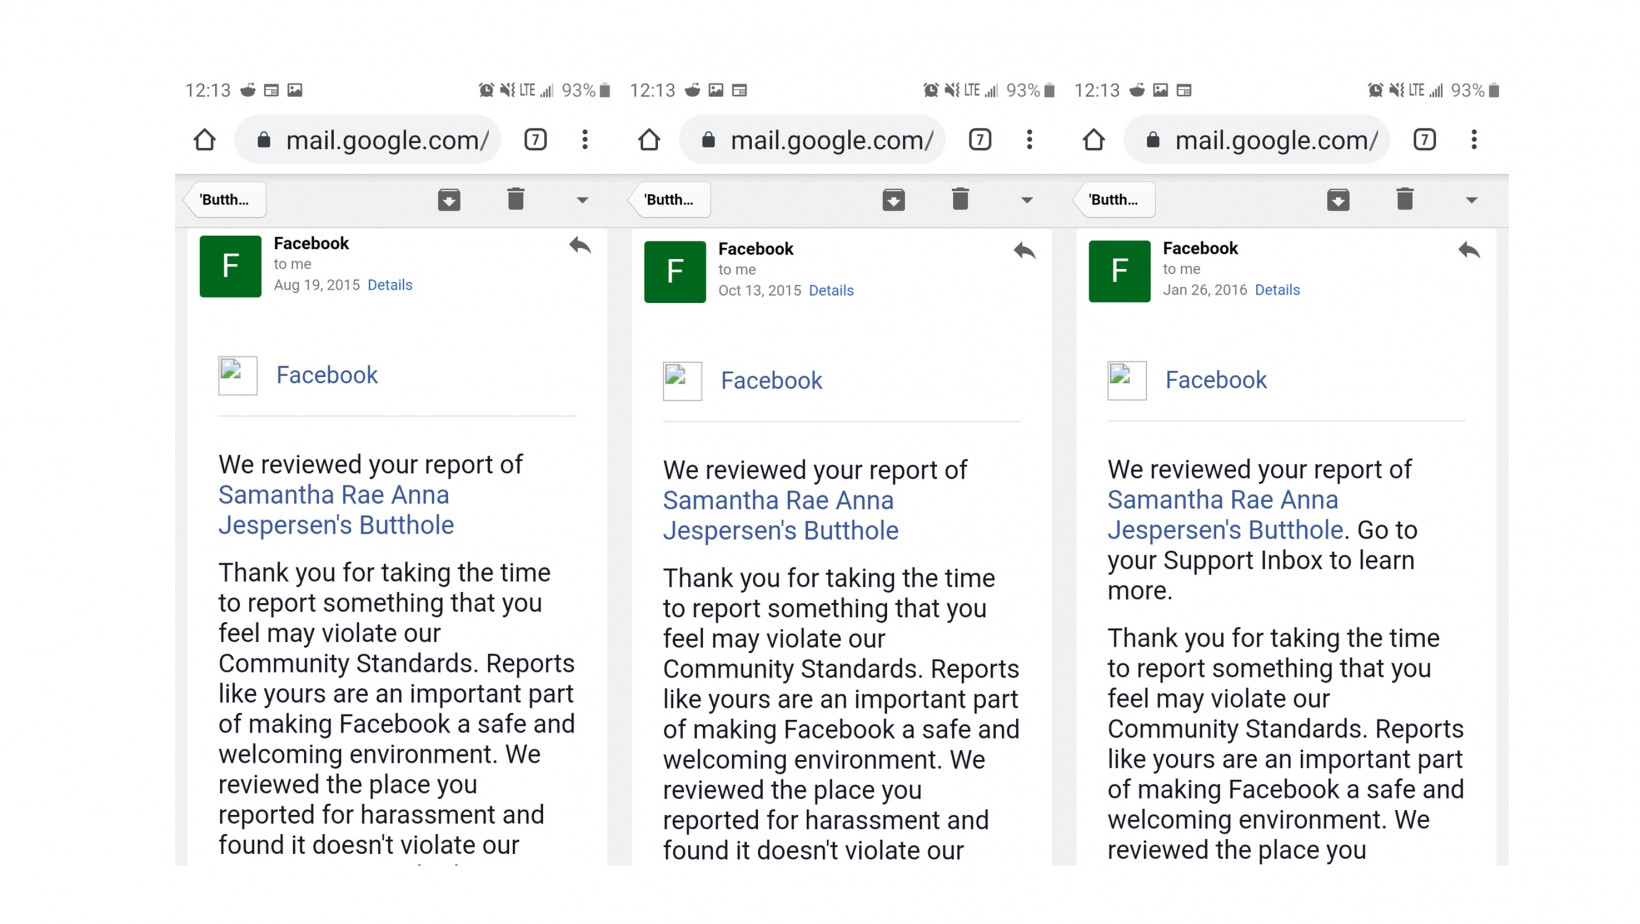This screenshot has height=924, width=1640.
Task: Reply to the Jan 26, 2016 Facebook email
Action: click(1468, 250)
